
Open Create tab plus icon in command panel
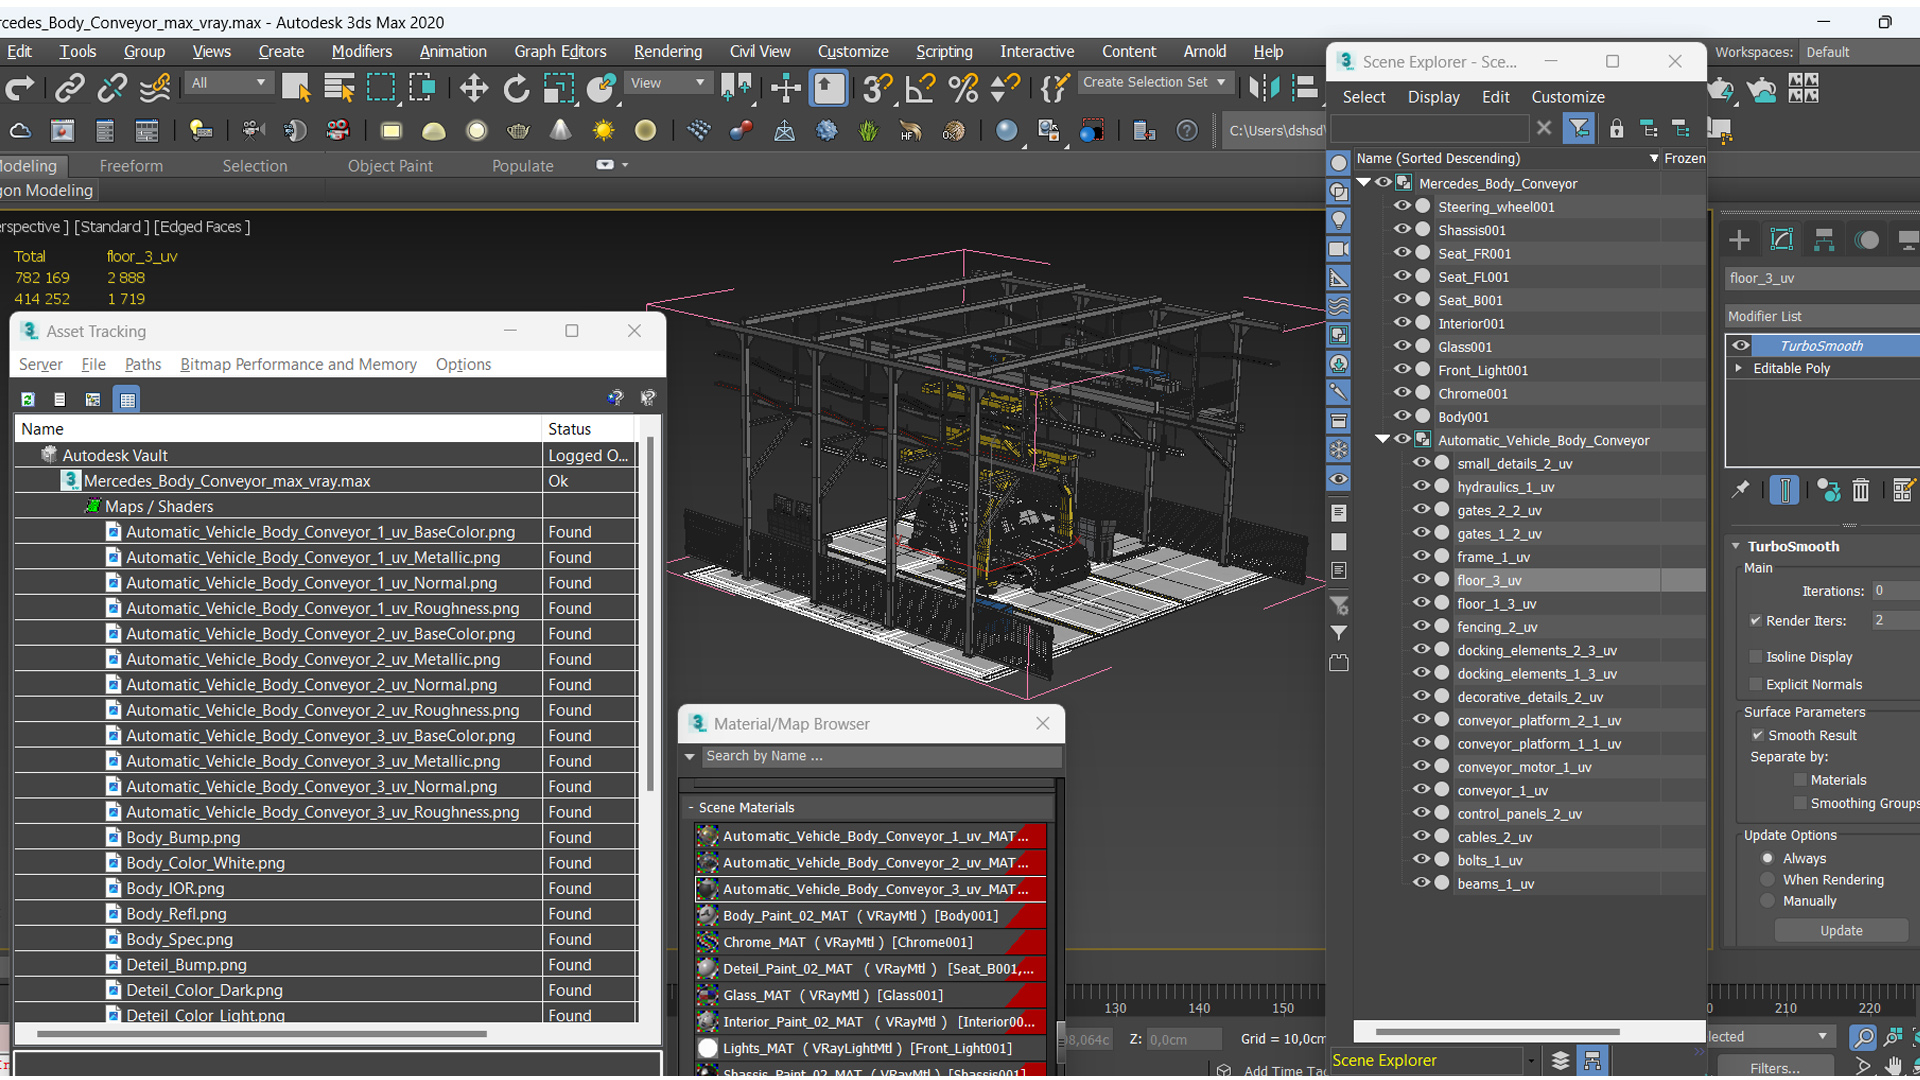1739,240
